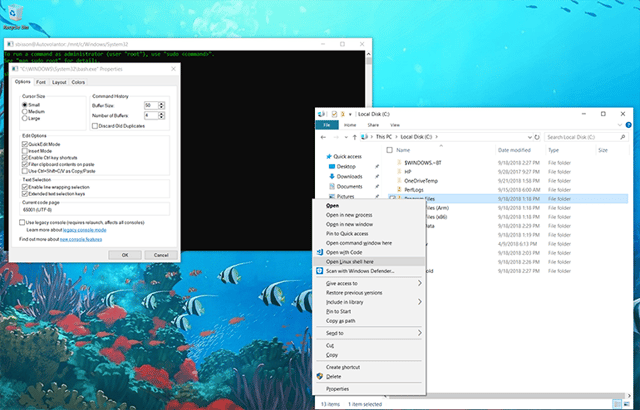Click the Quick access star icon
Image resolution: width=640 pixels, height=410 pixels.
[329, 156]
